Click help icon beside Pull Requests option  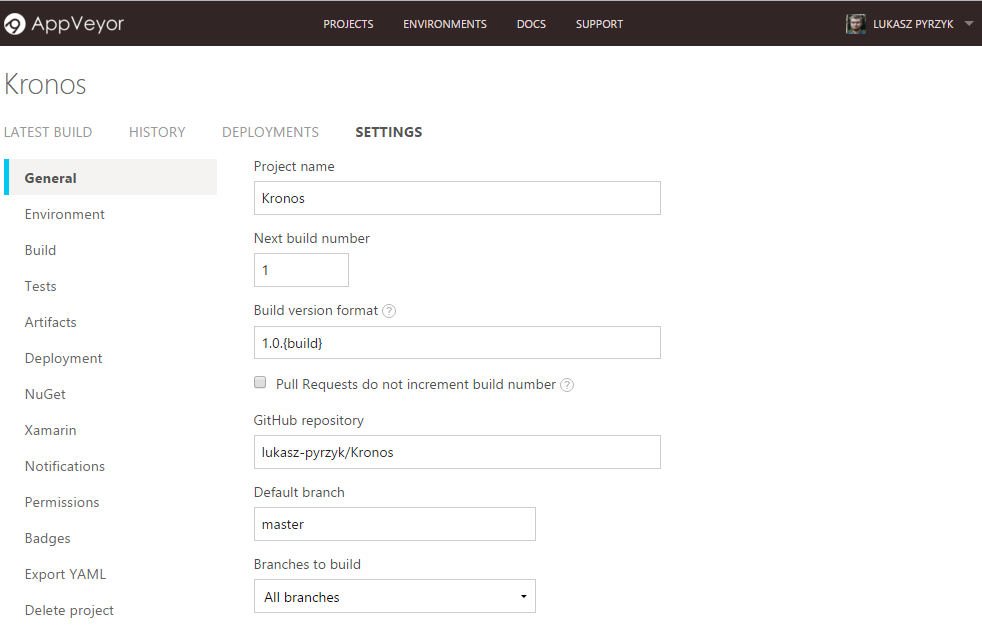[x=567, y=385]
